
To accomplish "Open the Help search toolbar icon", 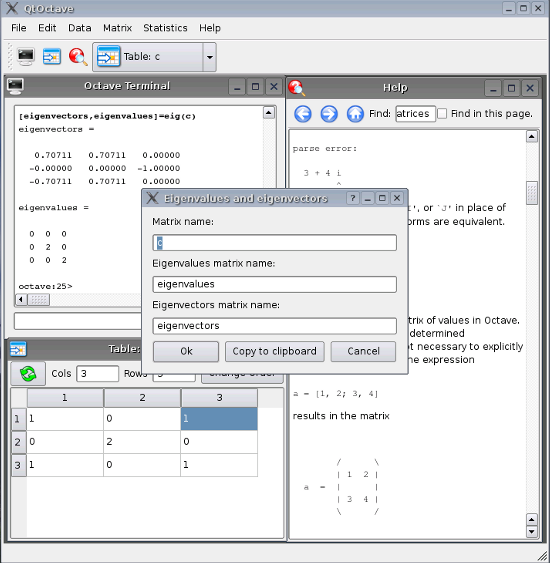I will (78, 57).
